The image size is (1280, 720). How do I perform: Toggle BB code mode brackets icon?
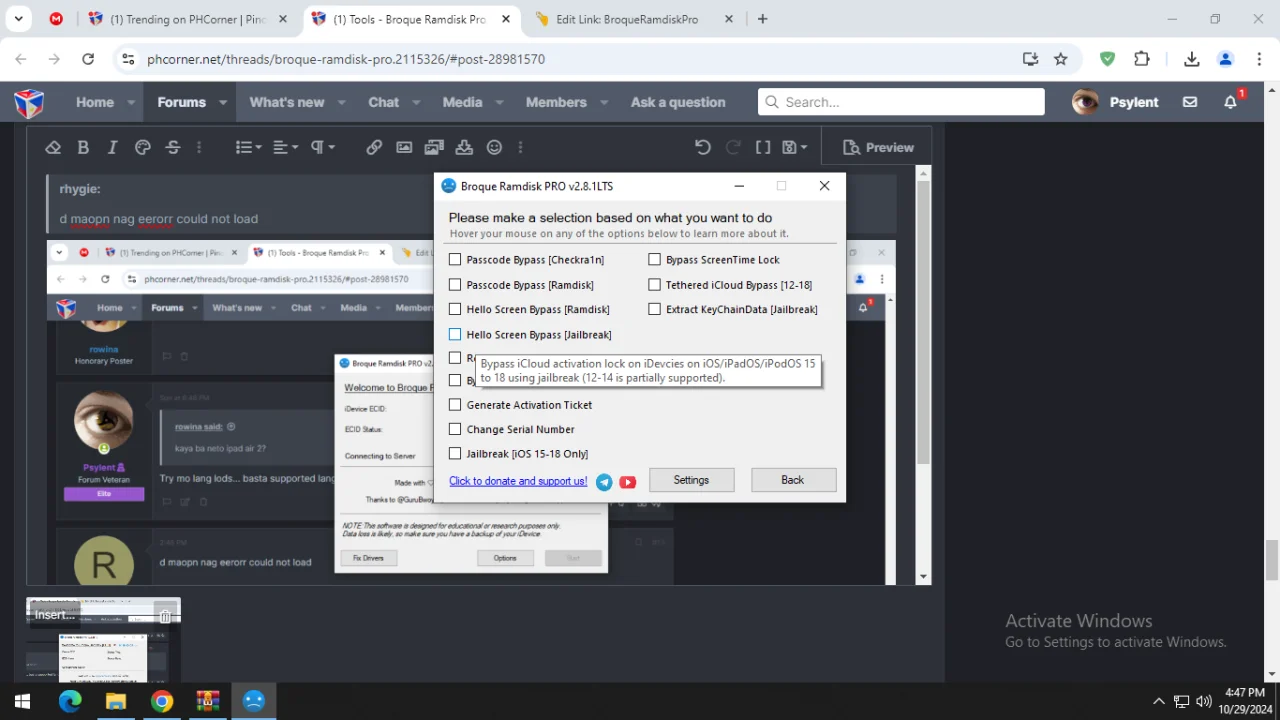point(763,147)
